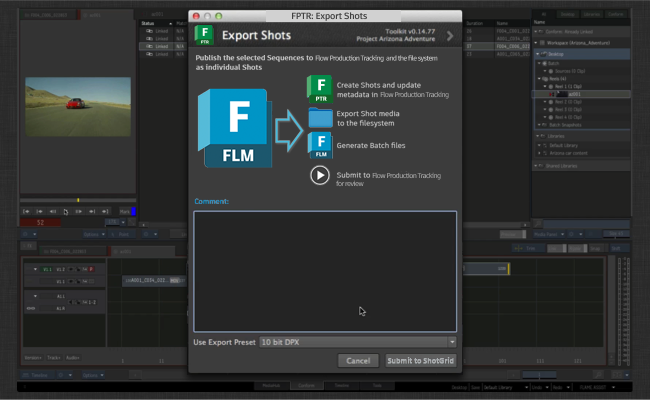650x400 pixels.
Task: Collapse the Shared Libraries section
Action: point(536,166)
